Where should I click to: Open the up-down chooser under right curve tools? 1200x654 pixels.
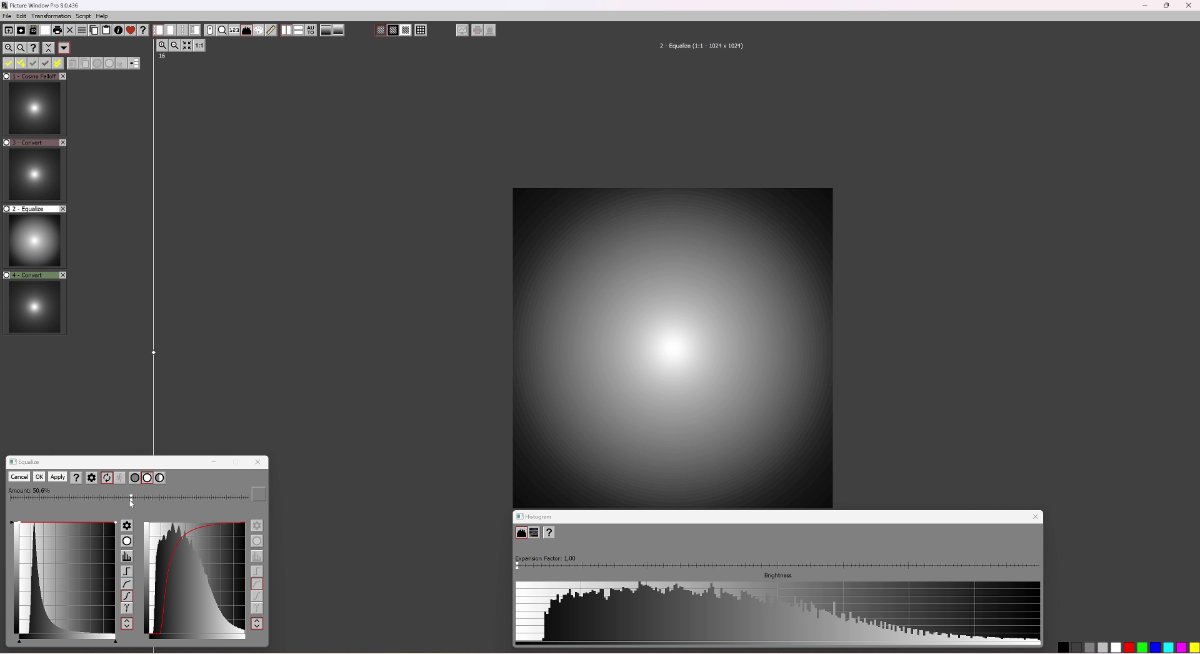click(257, 623)
